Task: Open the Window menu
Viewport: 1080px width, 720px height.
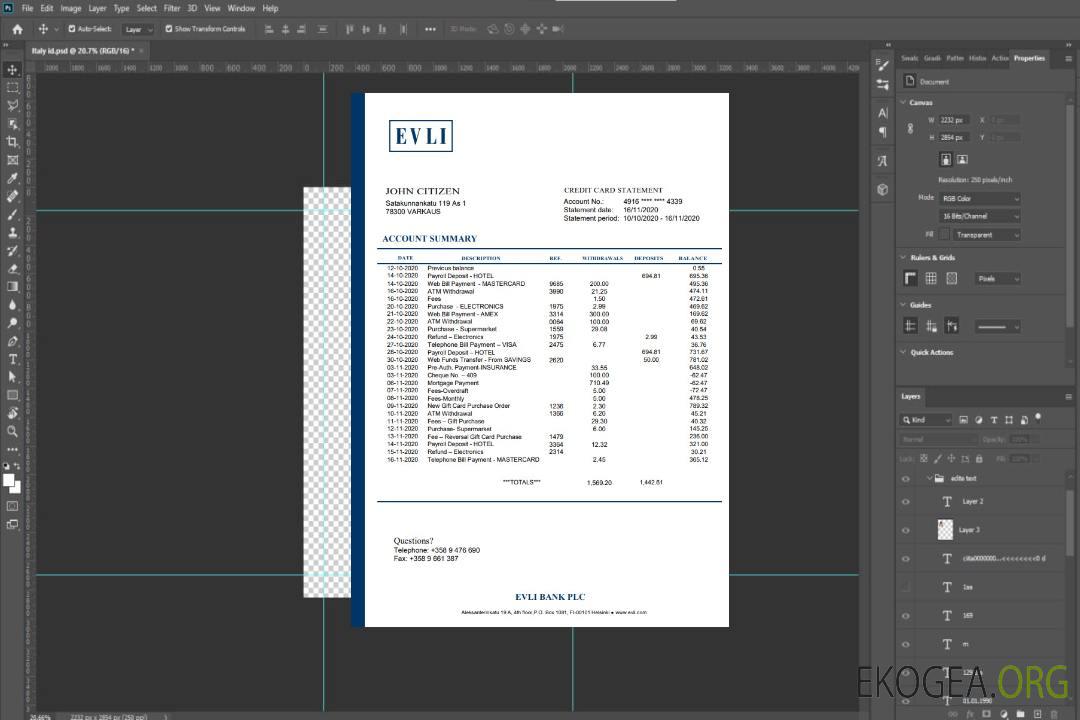Action: point(241,8)
